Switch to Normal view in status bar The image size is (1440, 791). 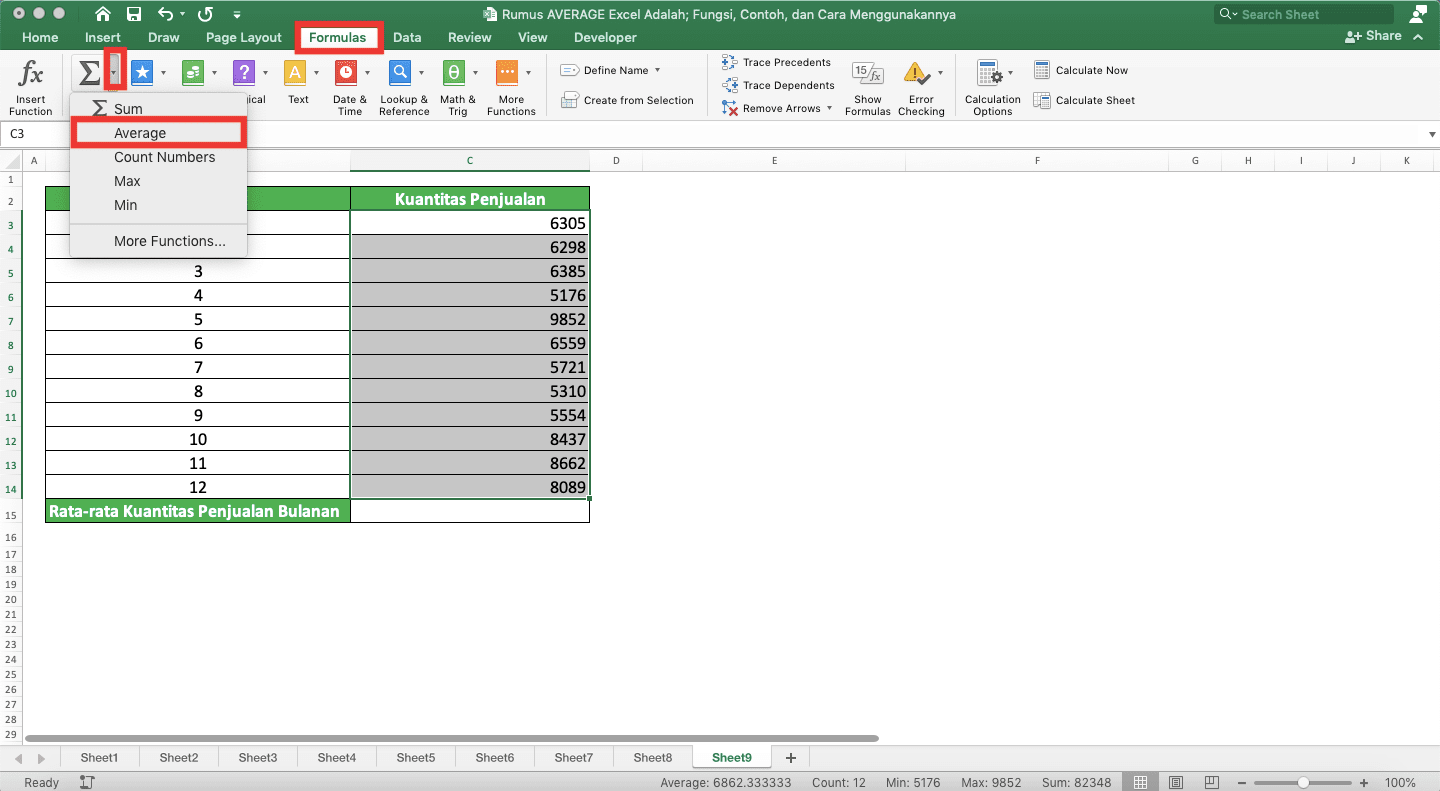tap(1139, 783)
